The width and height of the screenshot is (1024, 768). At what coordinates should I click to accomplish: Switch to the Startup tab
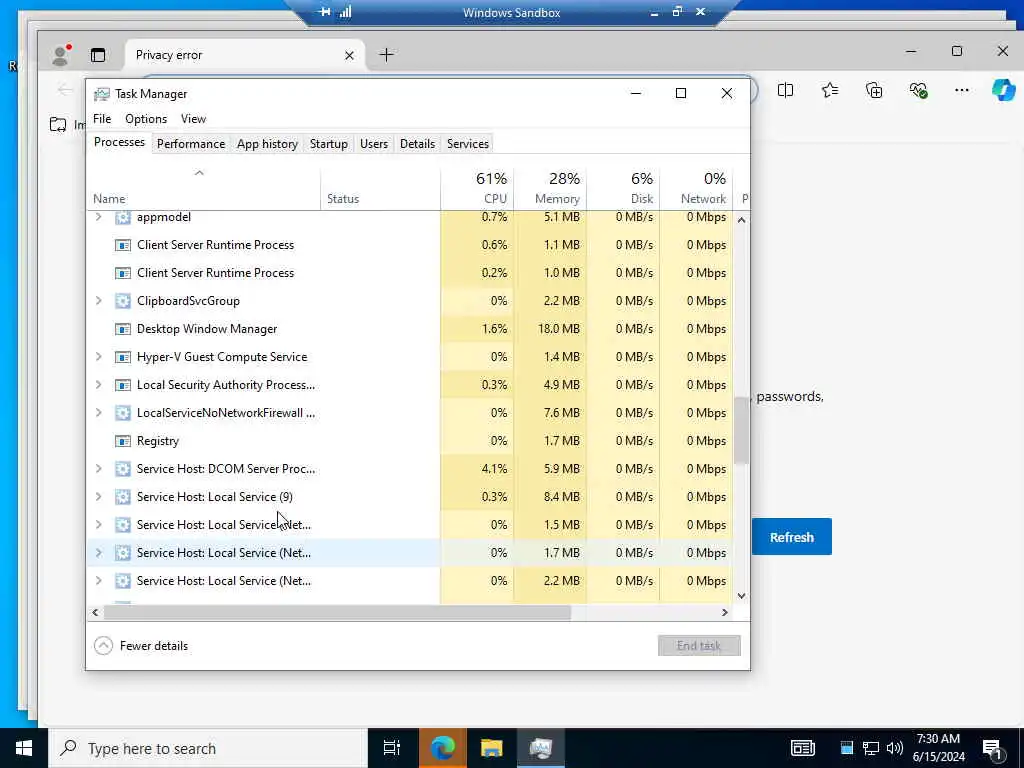[328, 144]
